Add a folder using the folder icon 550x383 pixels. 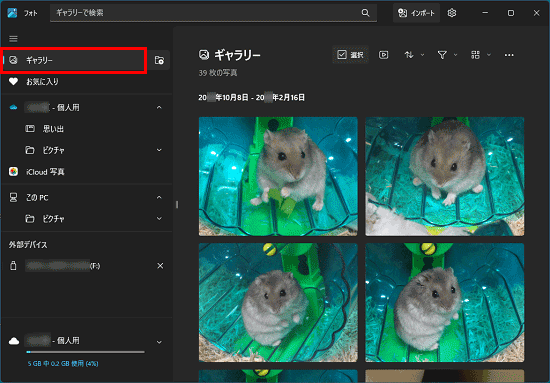click(x=159, y=60)
